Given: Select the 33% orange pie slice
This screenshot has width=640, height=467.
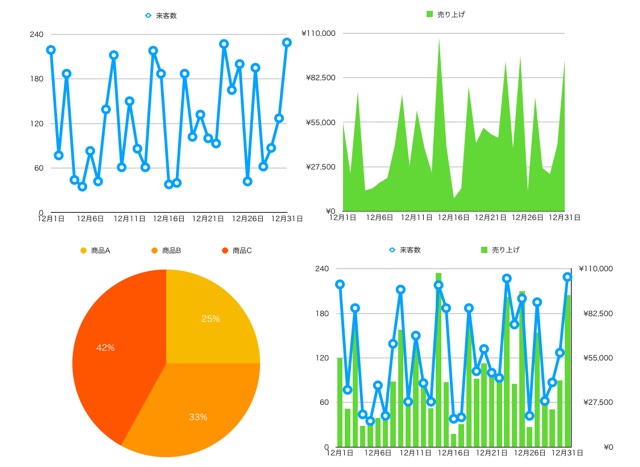Looking at the screenshot, I should tap(198, 416).
